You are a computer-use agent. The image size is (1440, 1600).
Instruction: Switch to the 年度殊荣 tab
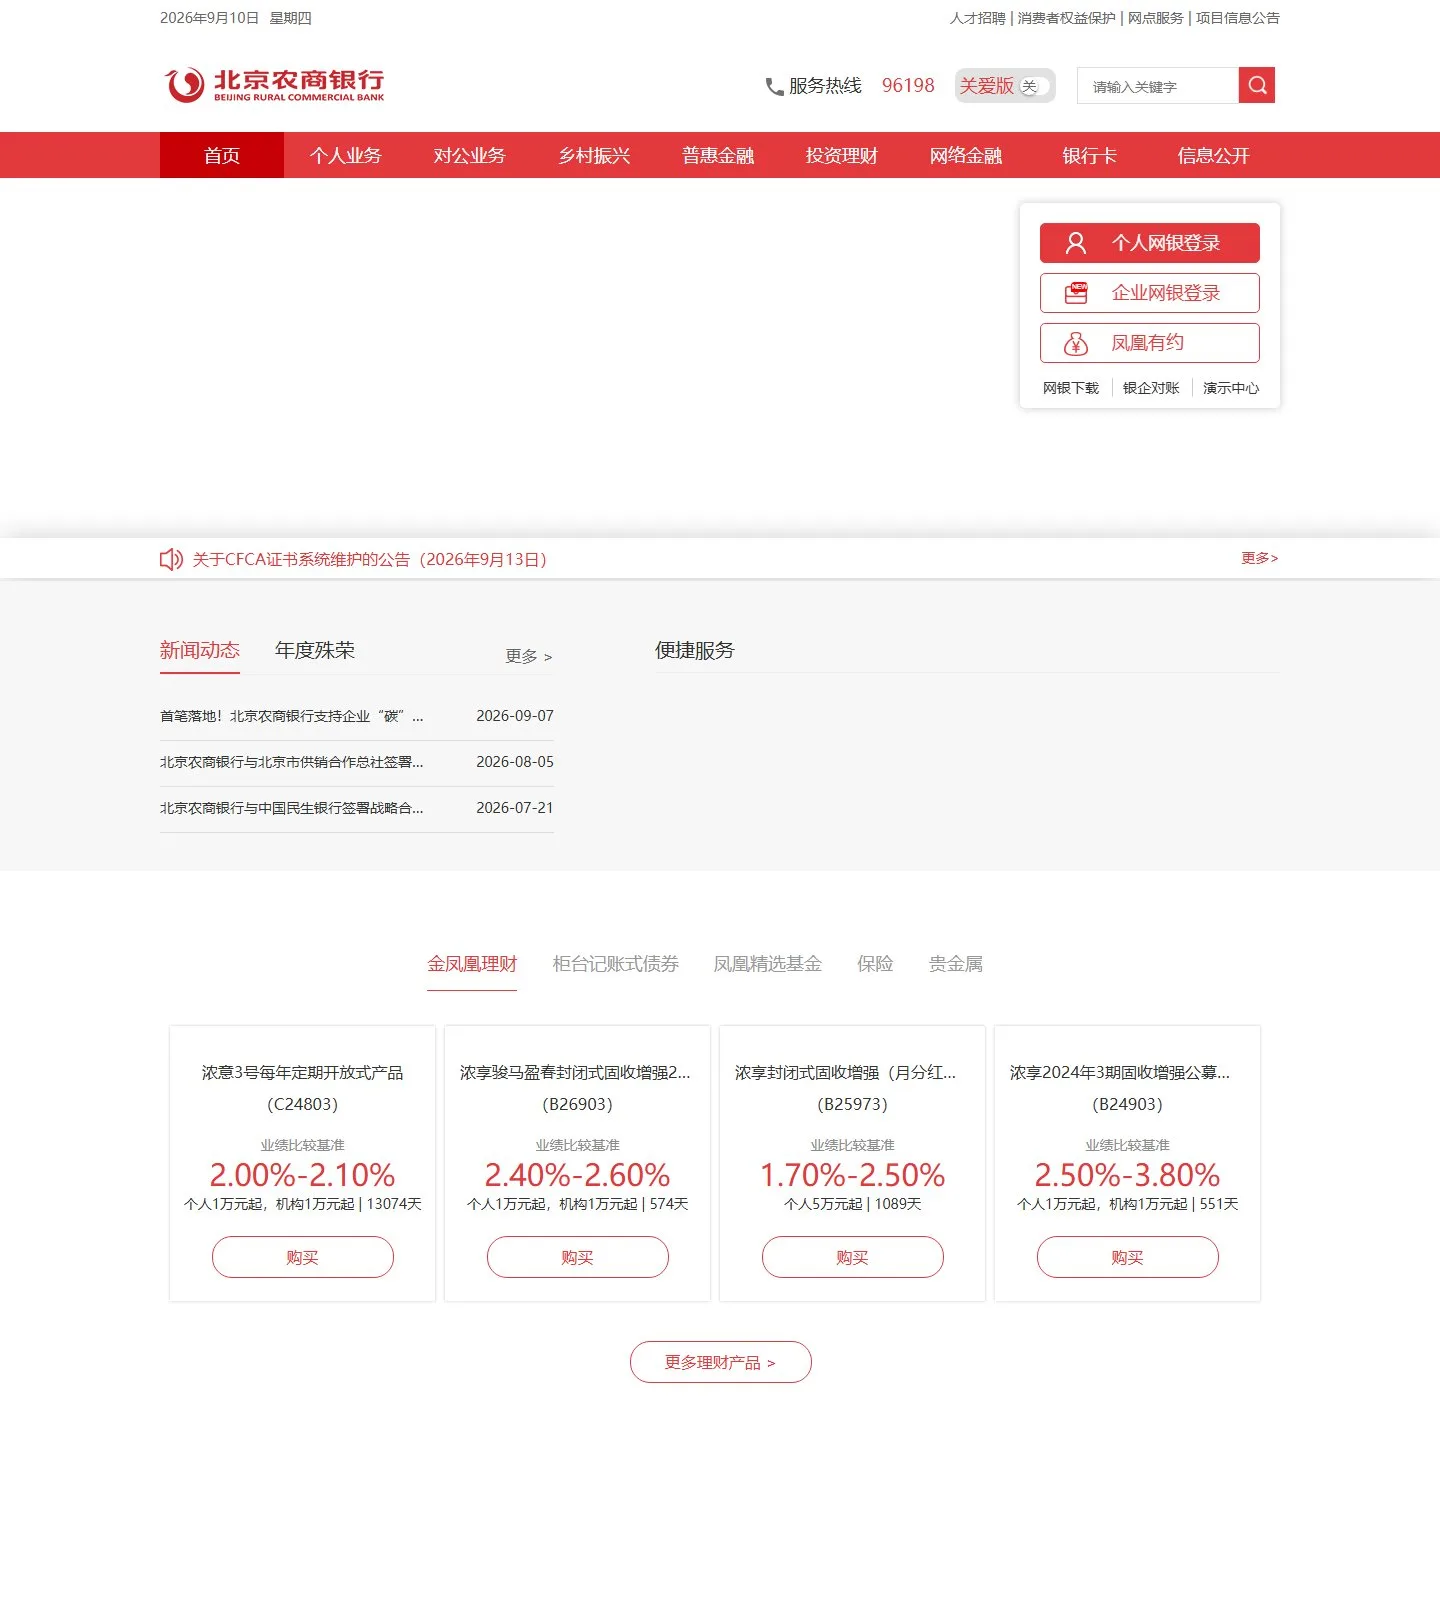tap(315, 650)
